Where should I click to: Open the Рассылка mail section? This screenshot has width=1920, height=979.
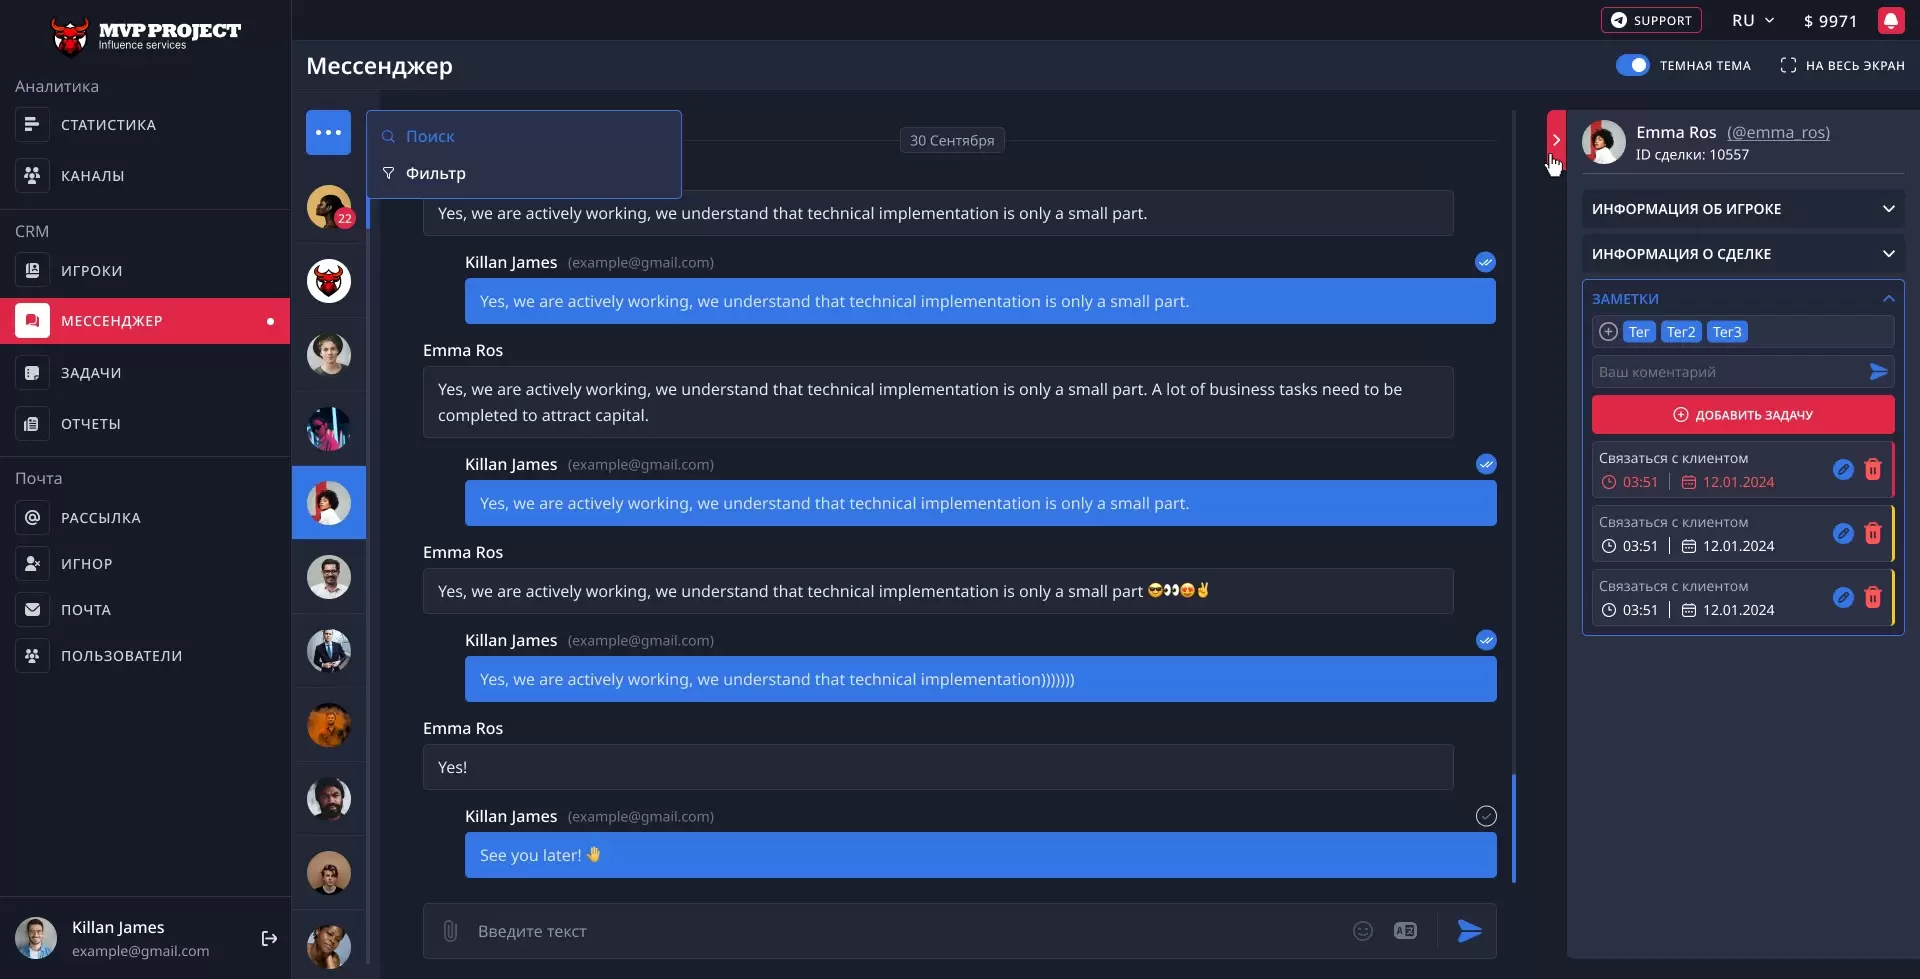[x=101, y=517]
